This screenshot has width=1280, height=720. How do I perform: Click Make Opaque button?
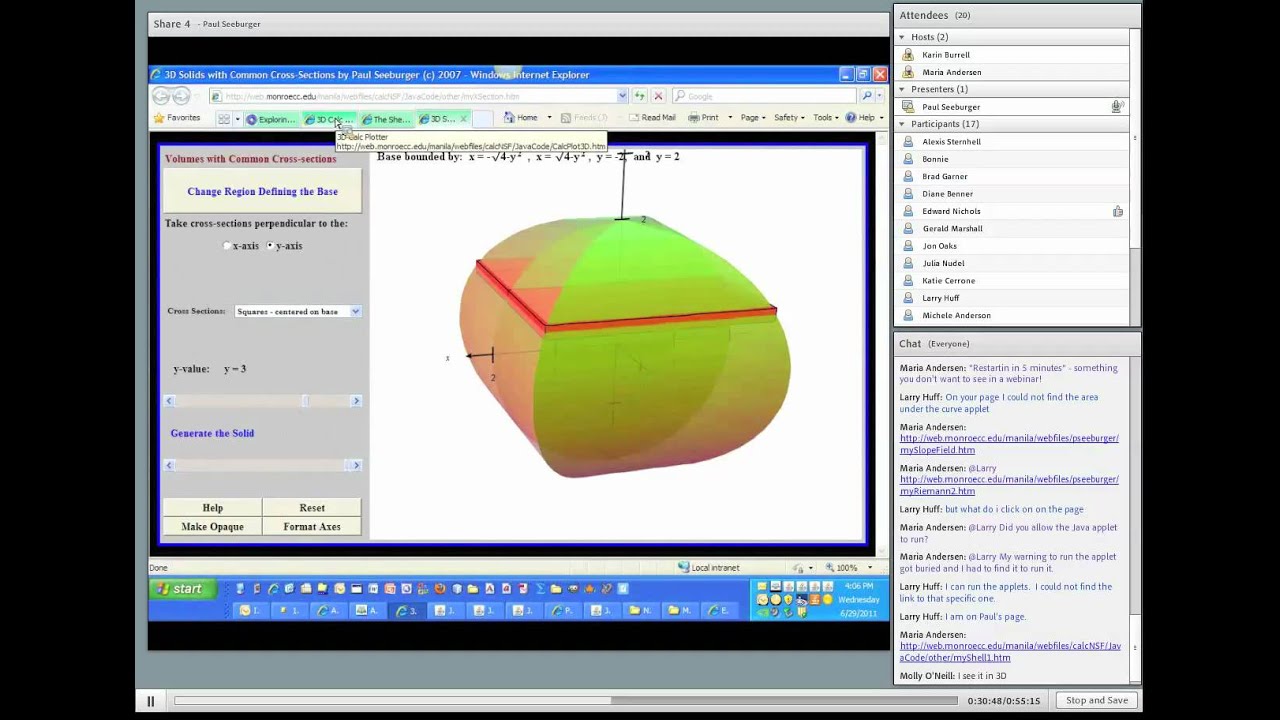click(212, 527)
